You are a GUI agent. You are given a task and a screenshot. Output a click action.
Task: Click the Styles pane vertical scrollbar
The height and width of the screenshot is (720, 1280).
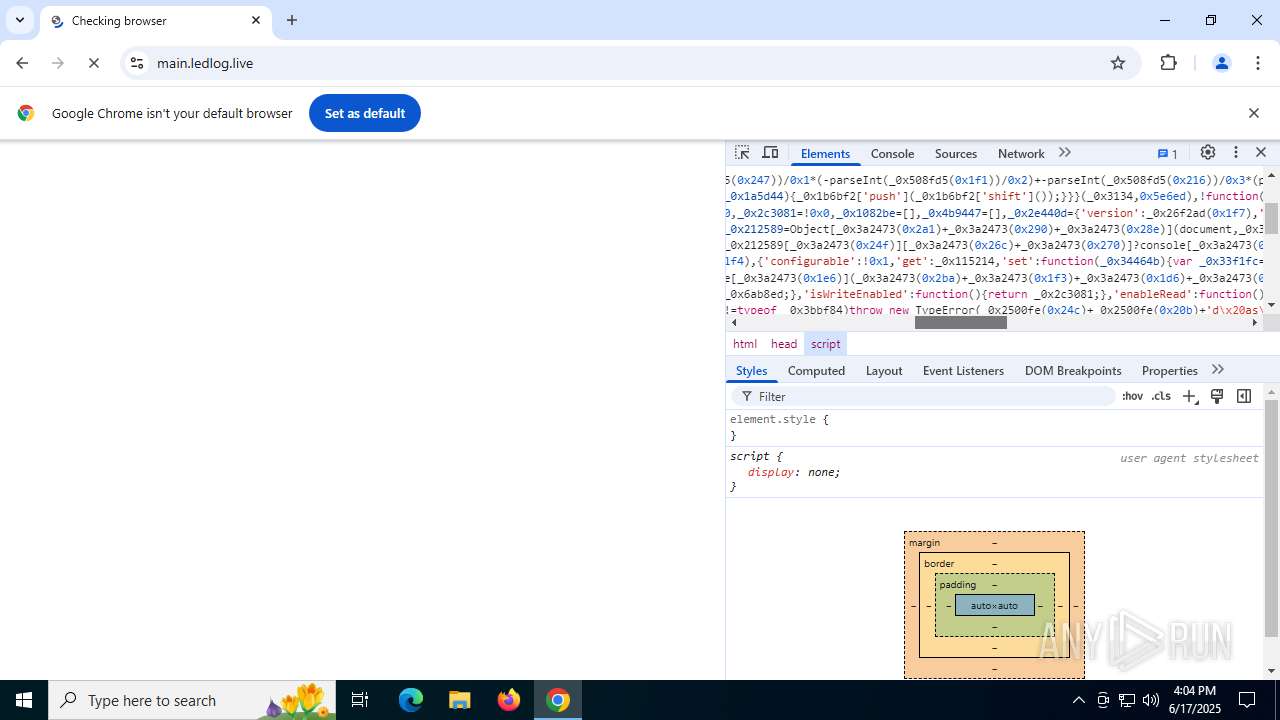[1271, 518]
